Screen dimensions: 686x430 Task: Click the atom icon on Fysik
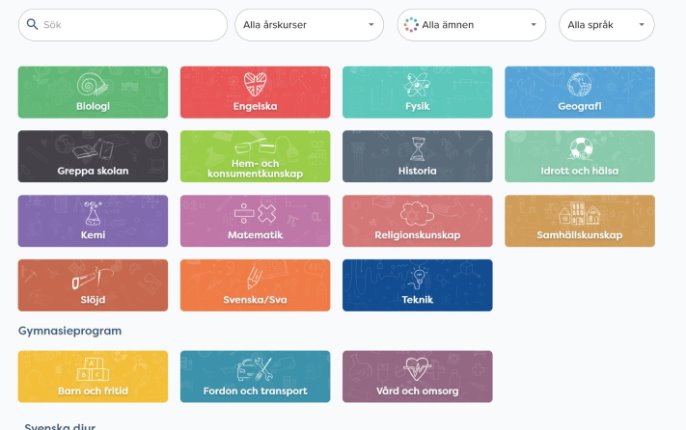tap(417, 84)
